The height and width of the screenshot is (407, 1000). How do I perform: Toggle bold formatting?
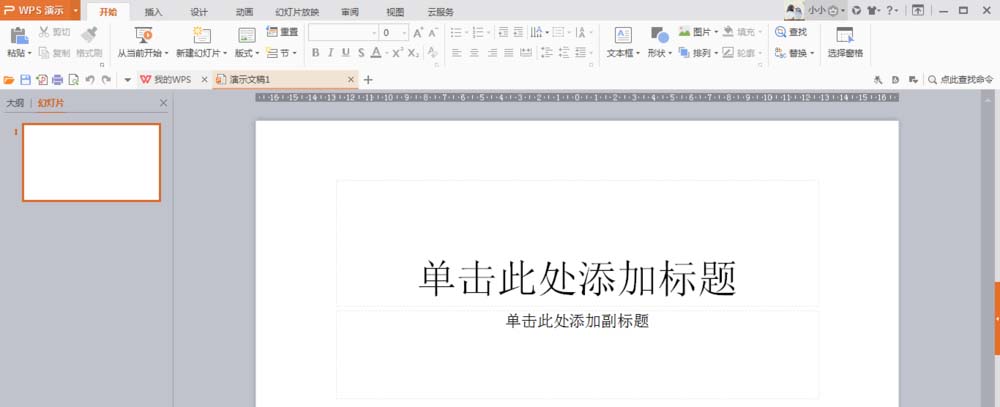point(316,52)
